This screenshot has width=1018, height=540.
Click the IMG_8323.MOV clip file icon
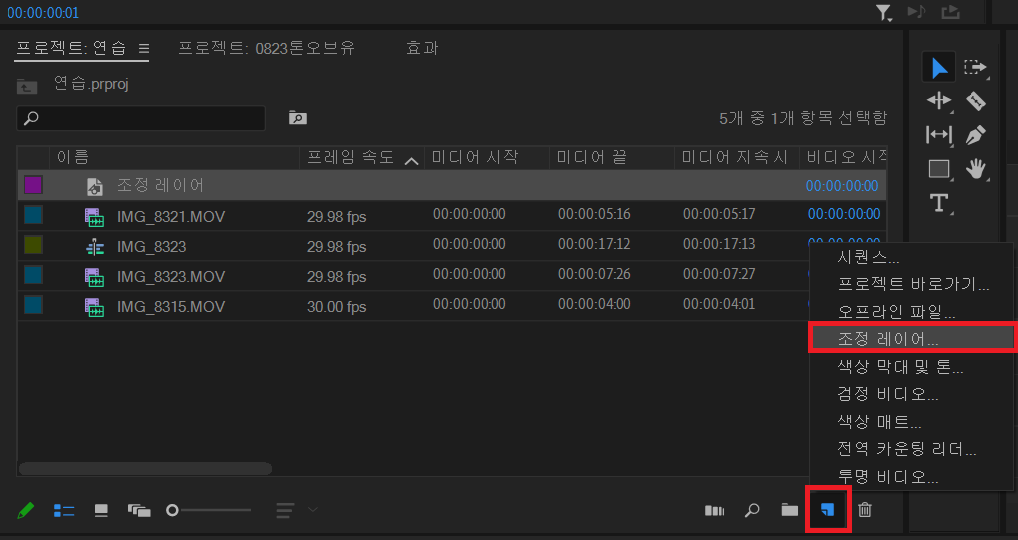[94, 277]
